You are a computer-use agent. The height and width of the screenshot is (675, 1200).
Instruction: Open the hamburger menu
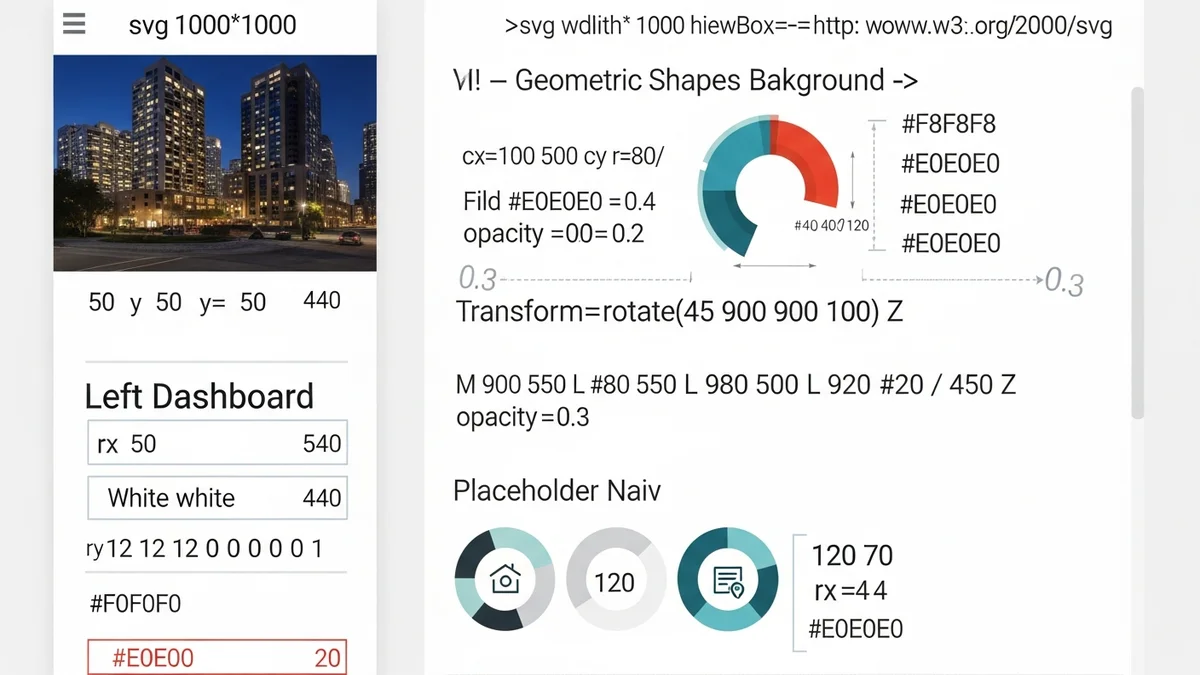(73, 24)
